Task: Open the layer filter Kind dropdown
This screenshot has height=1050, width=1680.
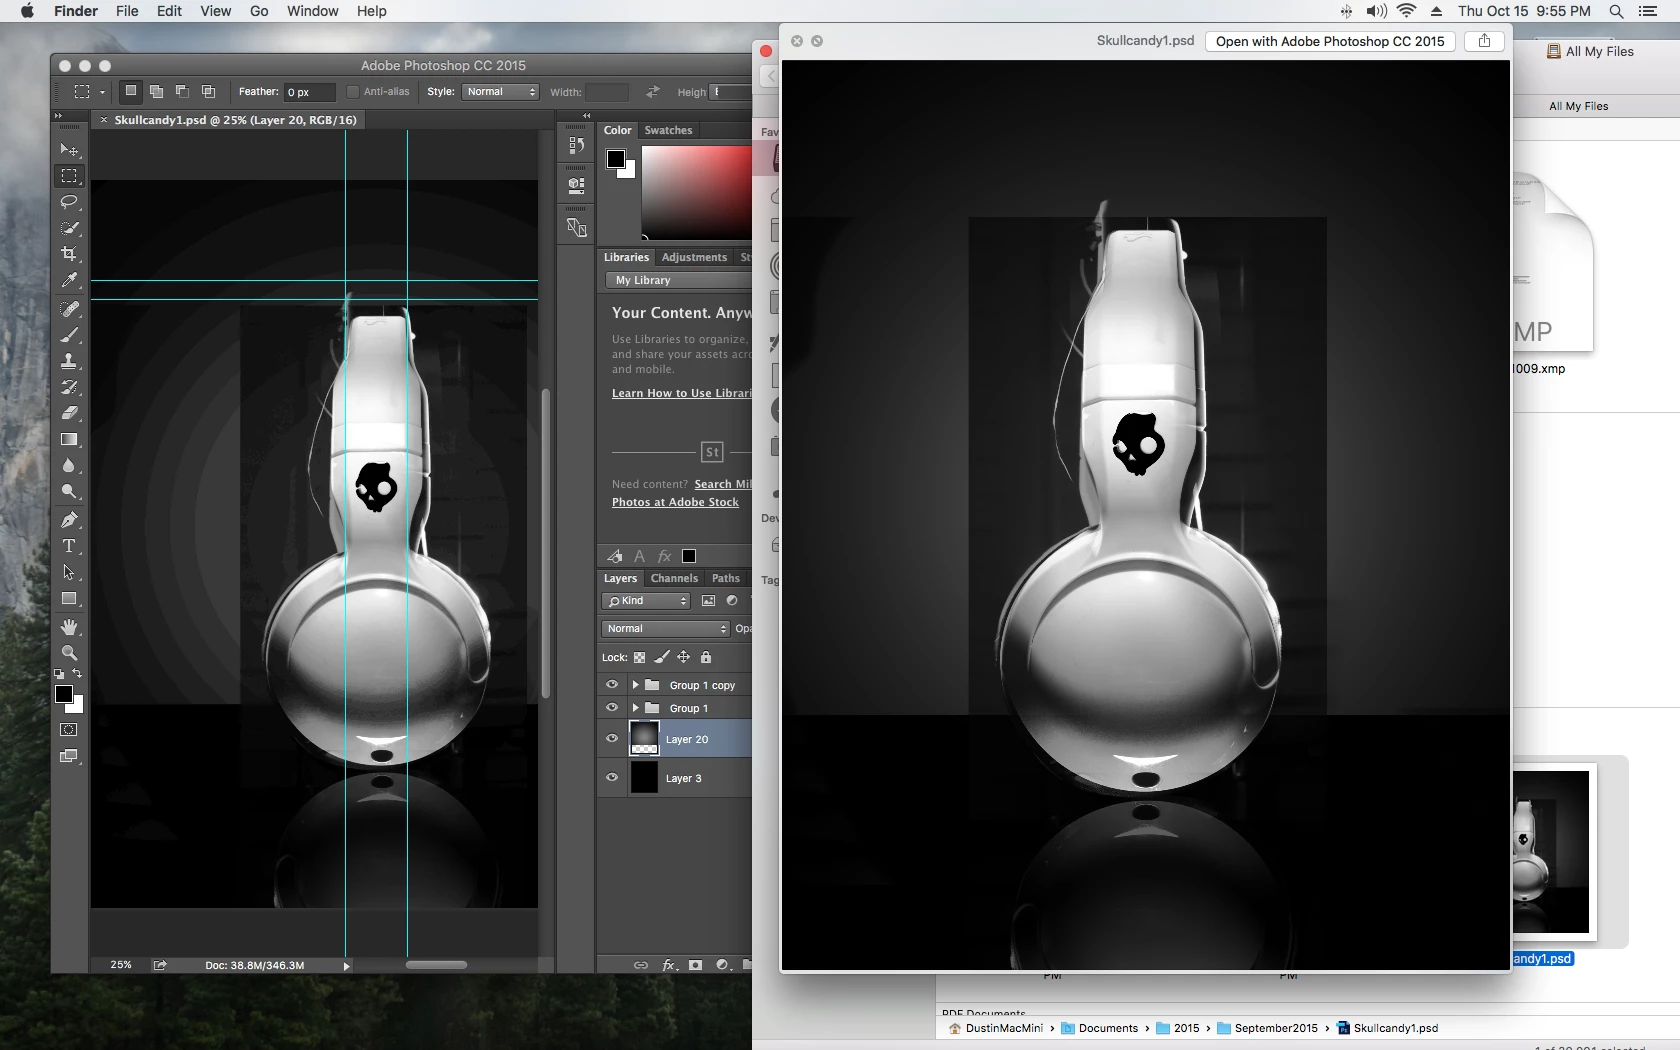Action: pos(646,601)
